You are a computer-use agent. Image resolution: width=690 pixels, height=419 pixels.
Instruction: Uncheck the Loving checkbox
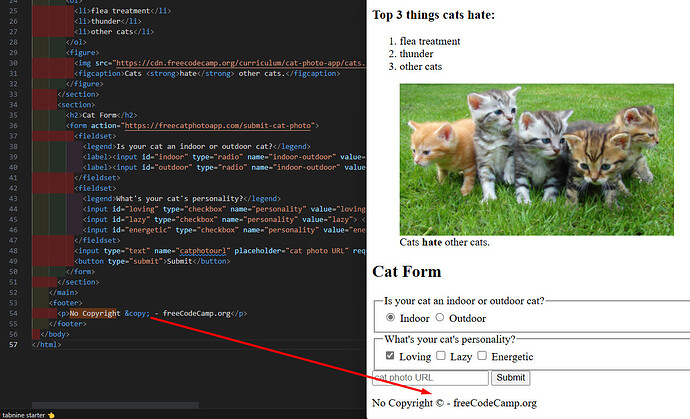click(x=390, y=356)
